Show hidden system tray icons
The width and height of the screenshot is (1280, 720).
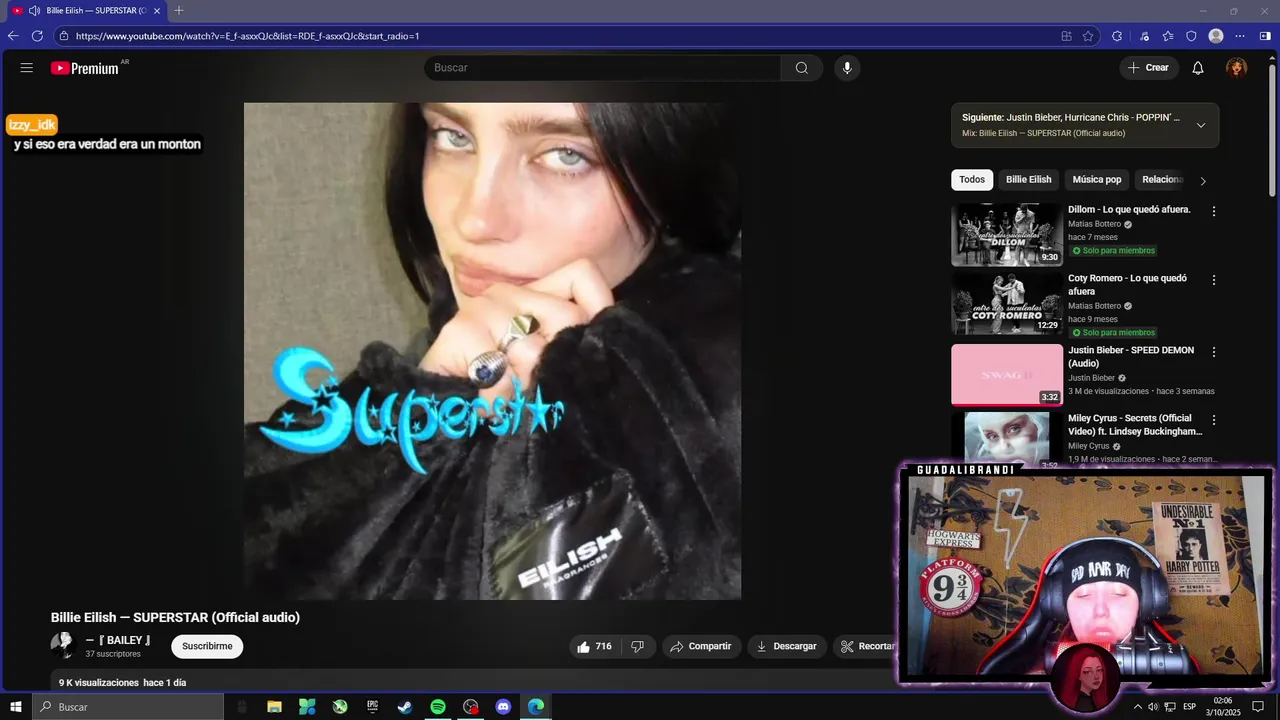tap(1137, 707)
